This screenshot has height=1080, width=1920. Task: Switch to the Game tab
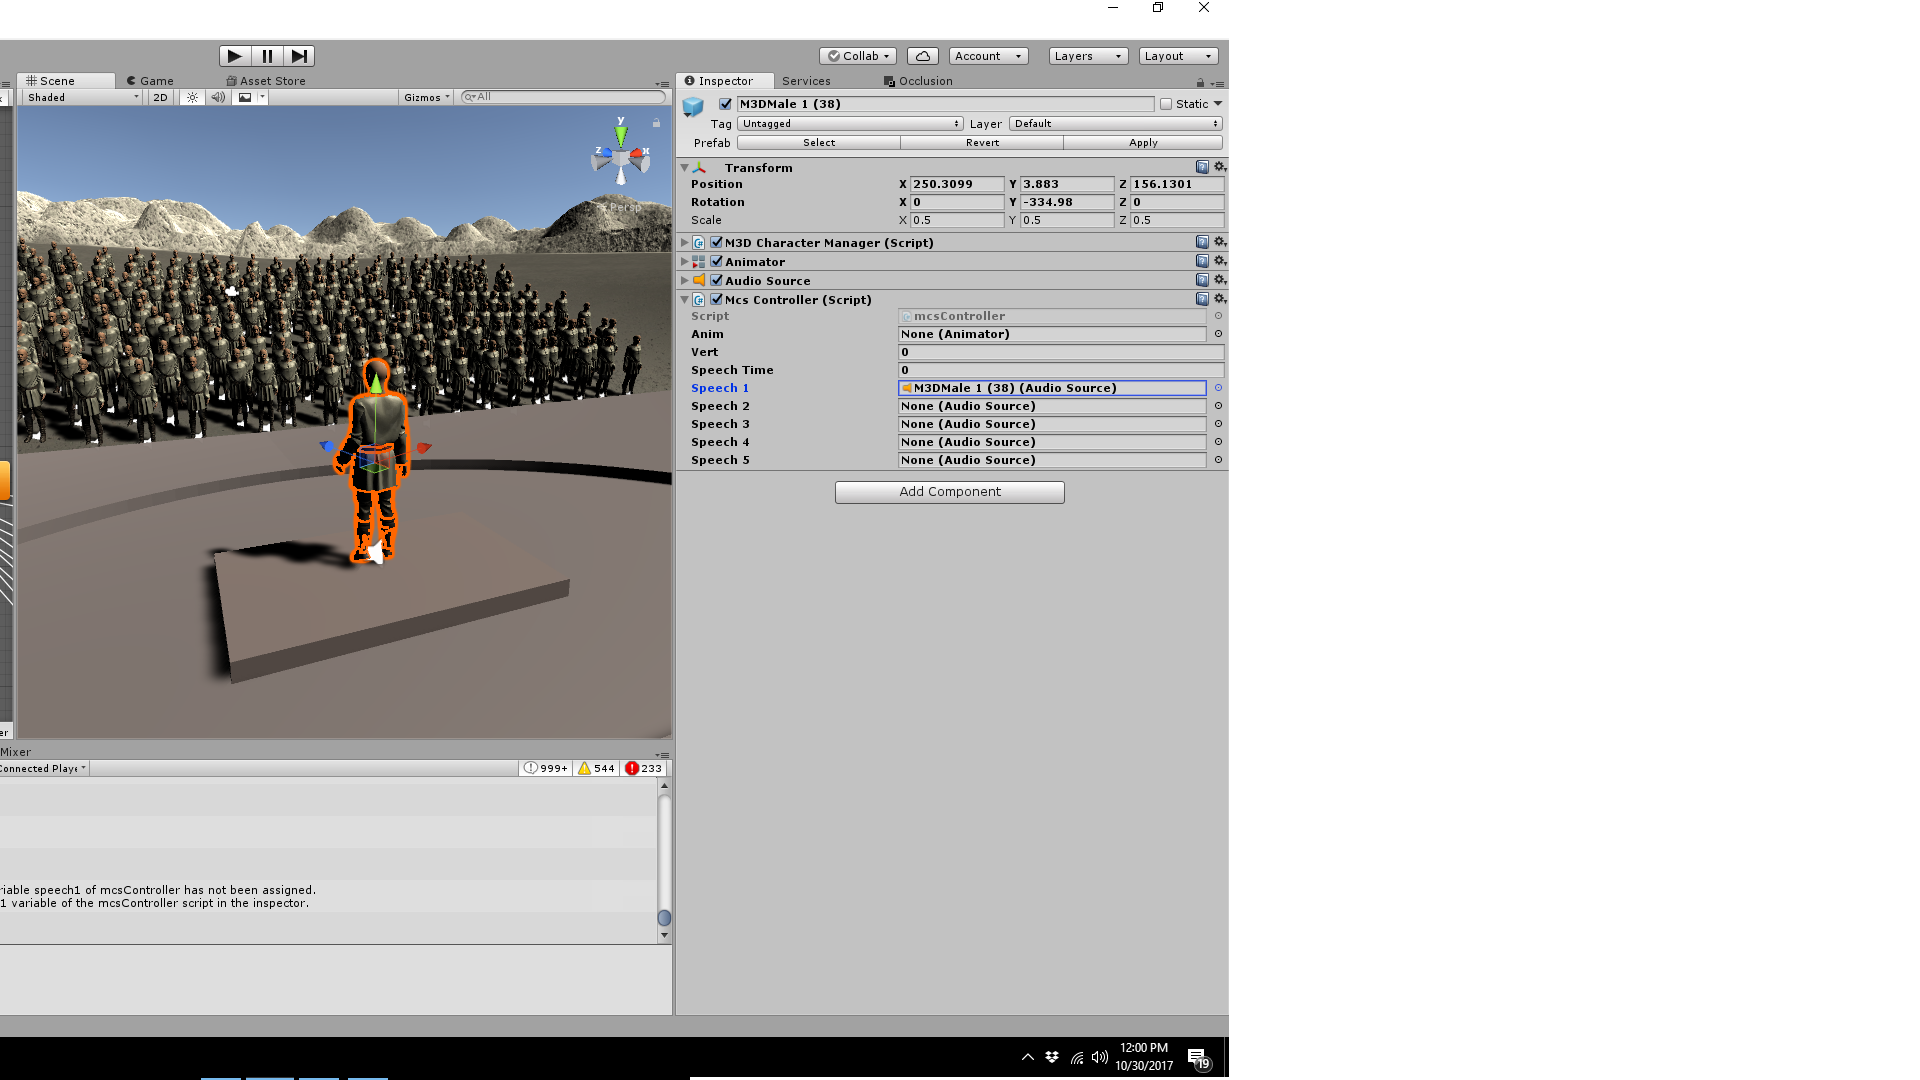150,81
